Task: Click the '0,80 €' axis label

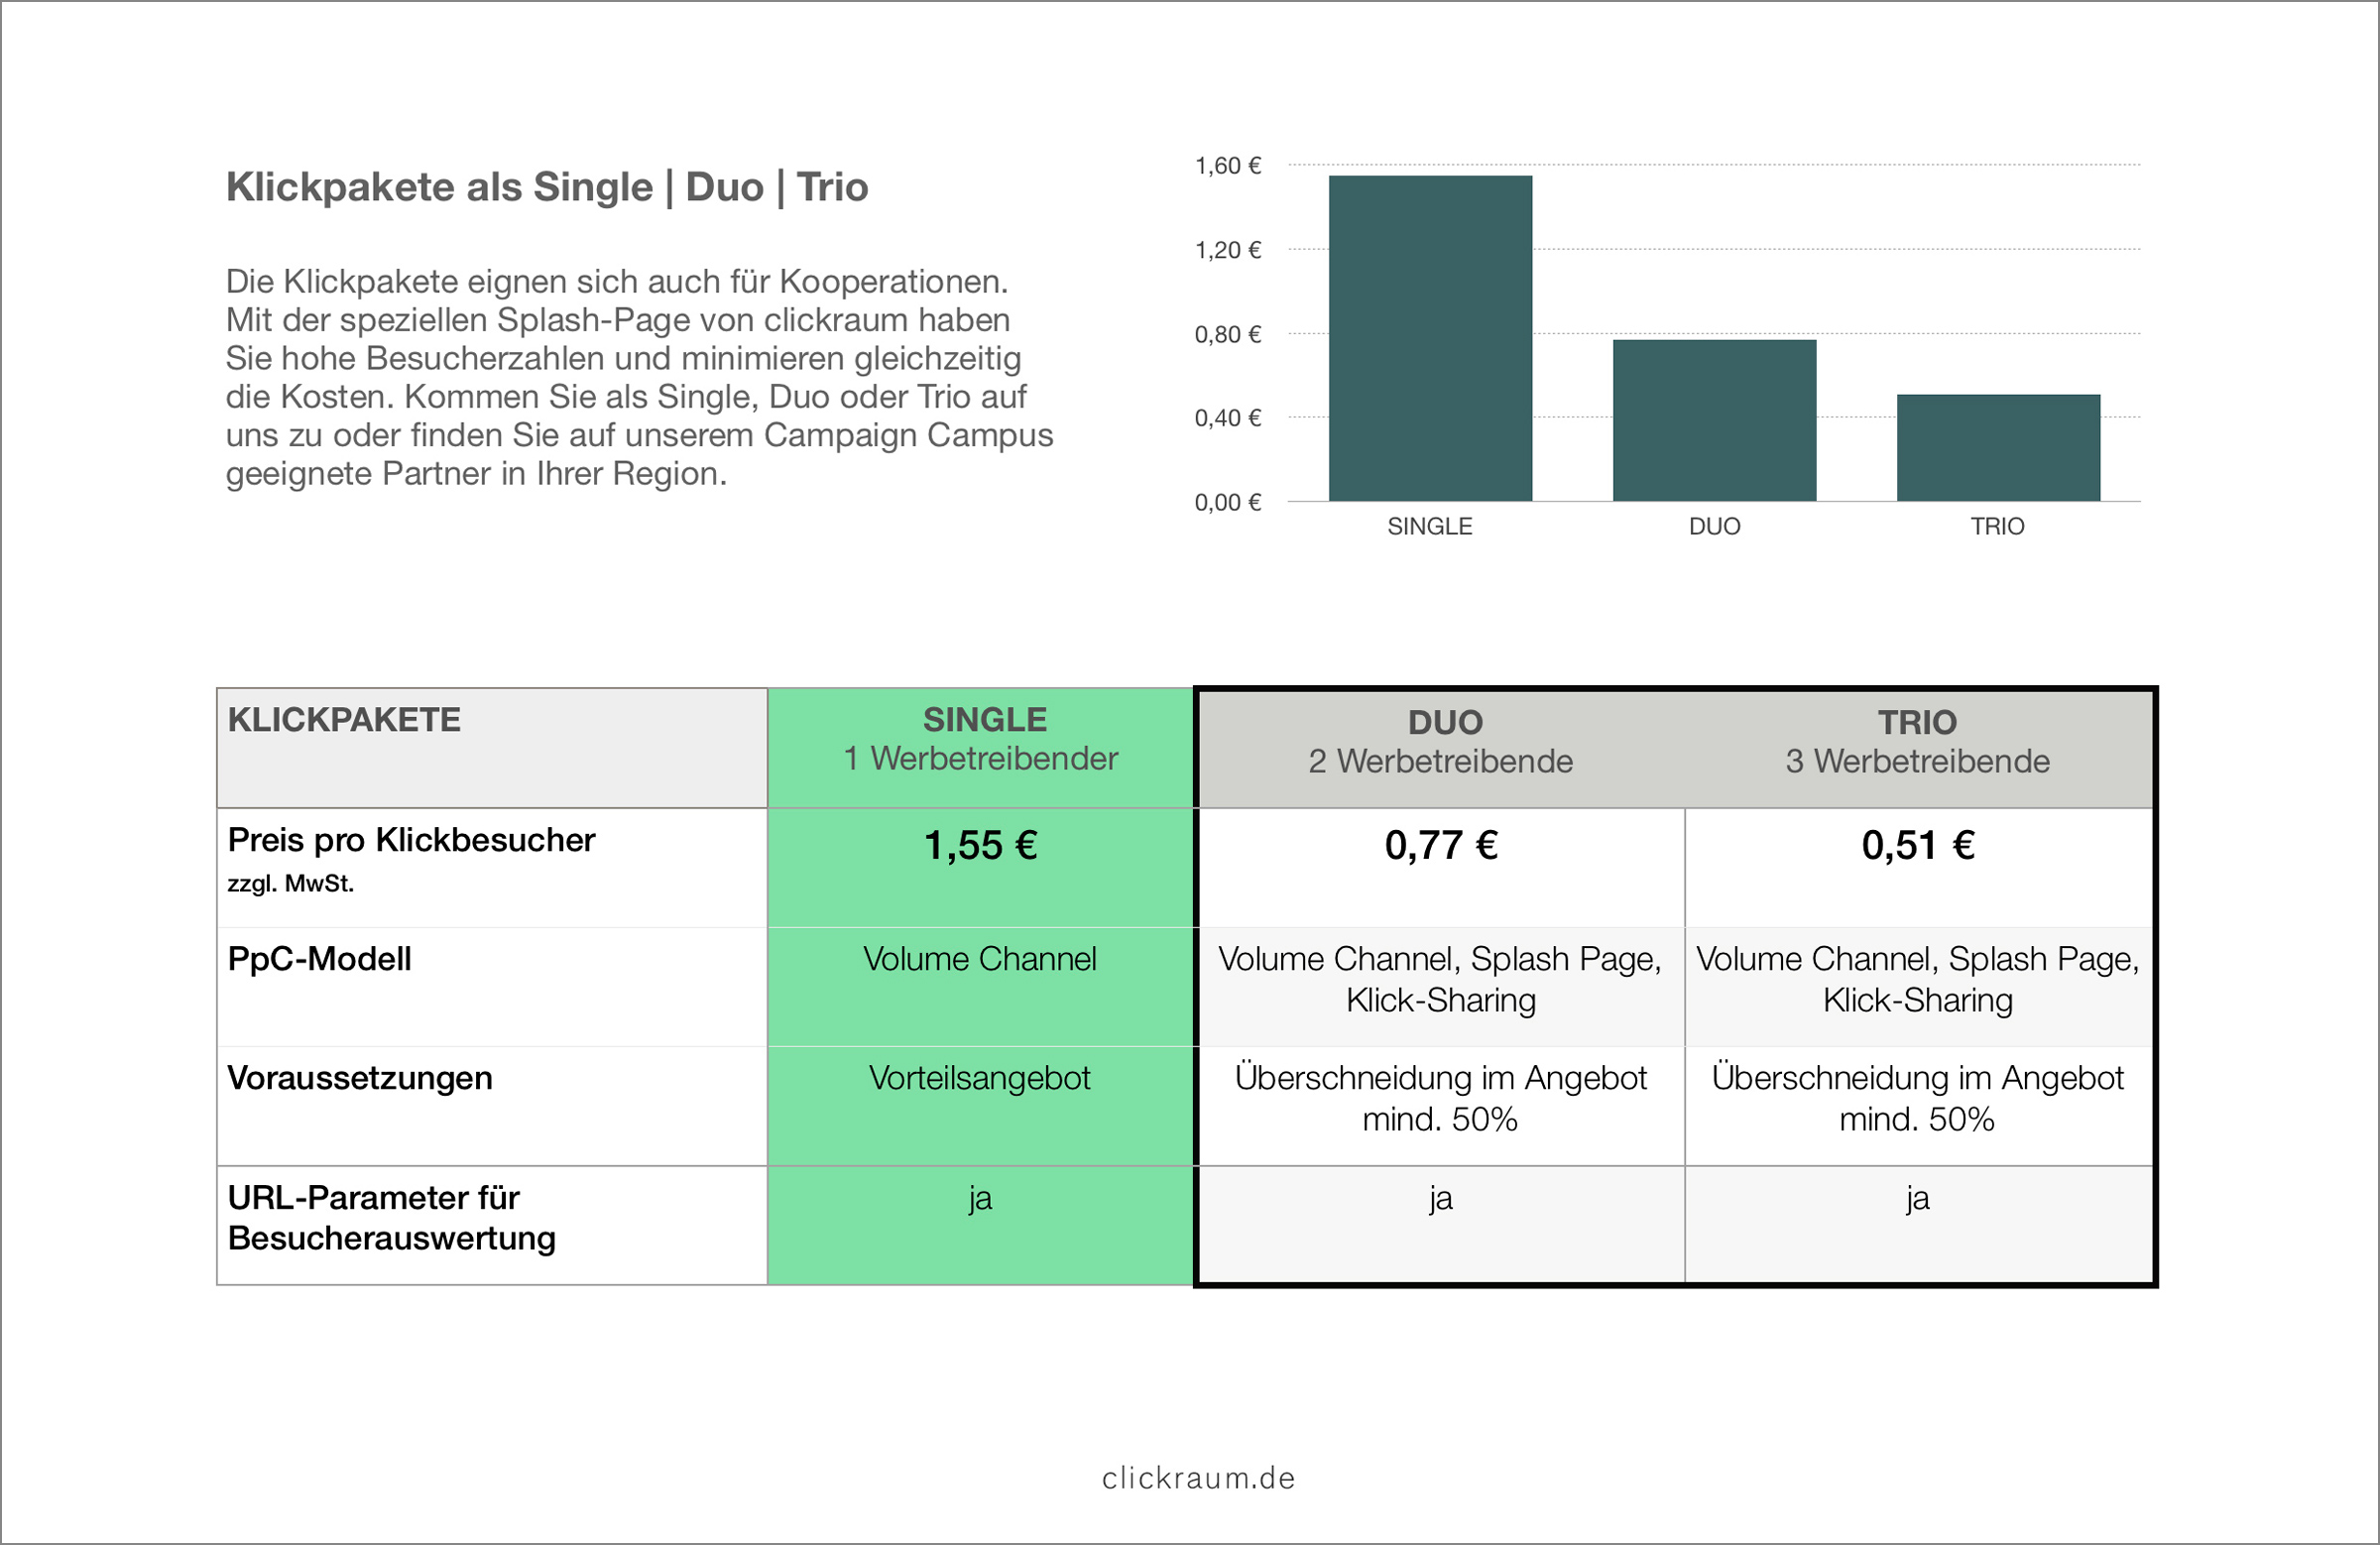Action: pos(1228,334)
